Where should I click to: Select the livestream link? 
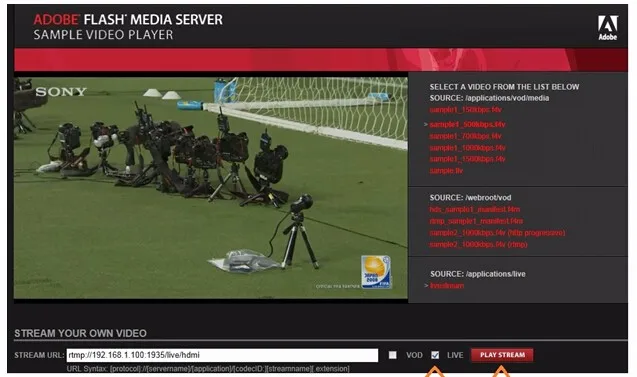click(447, 286)
